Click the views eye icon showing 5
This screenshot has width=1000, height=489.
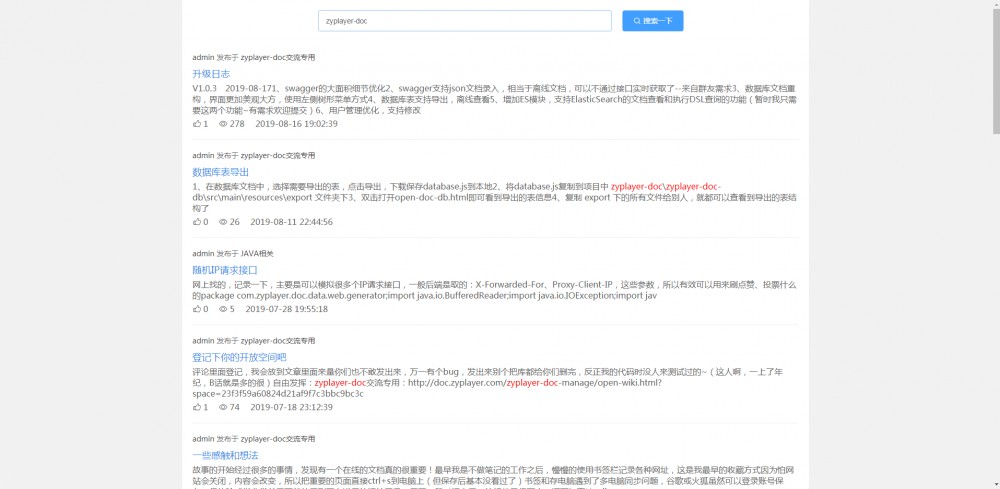coord(223,309)
